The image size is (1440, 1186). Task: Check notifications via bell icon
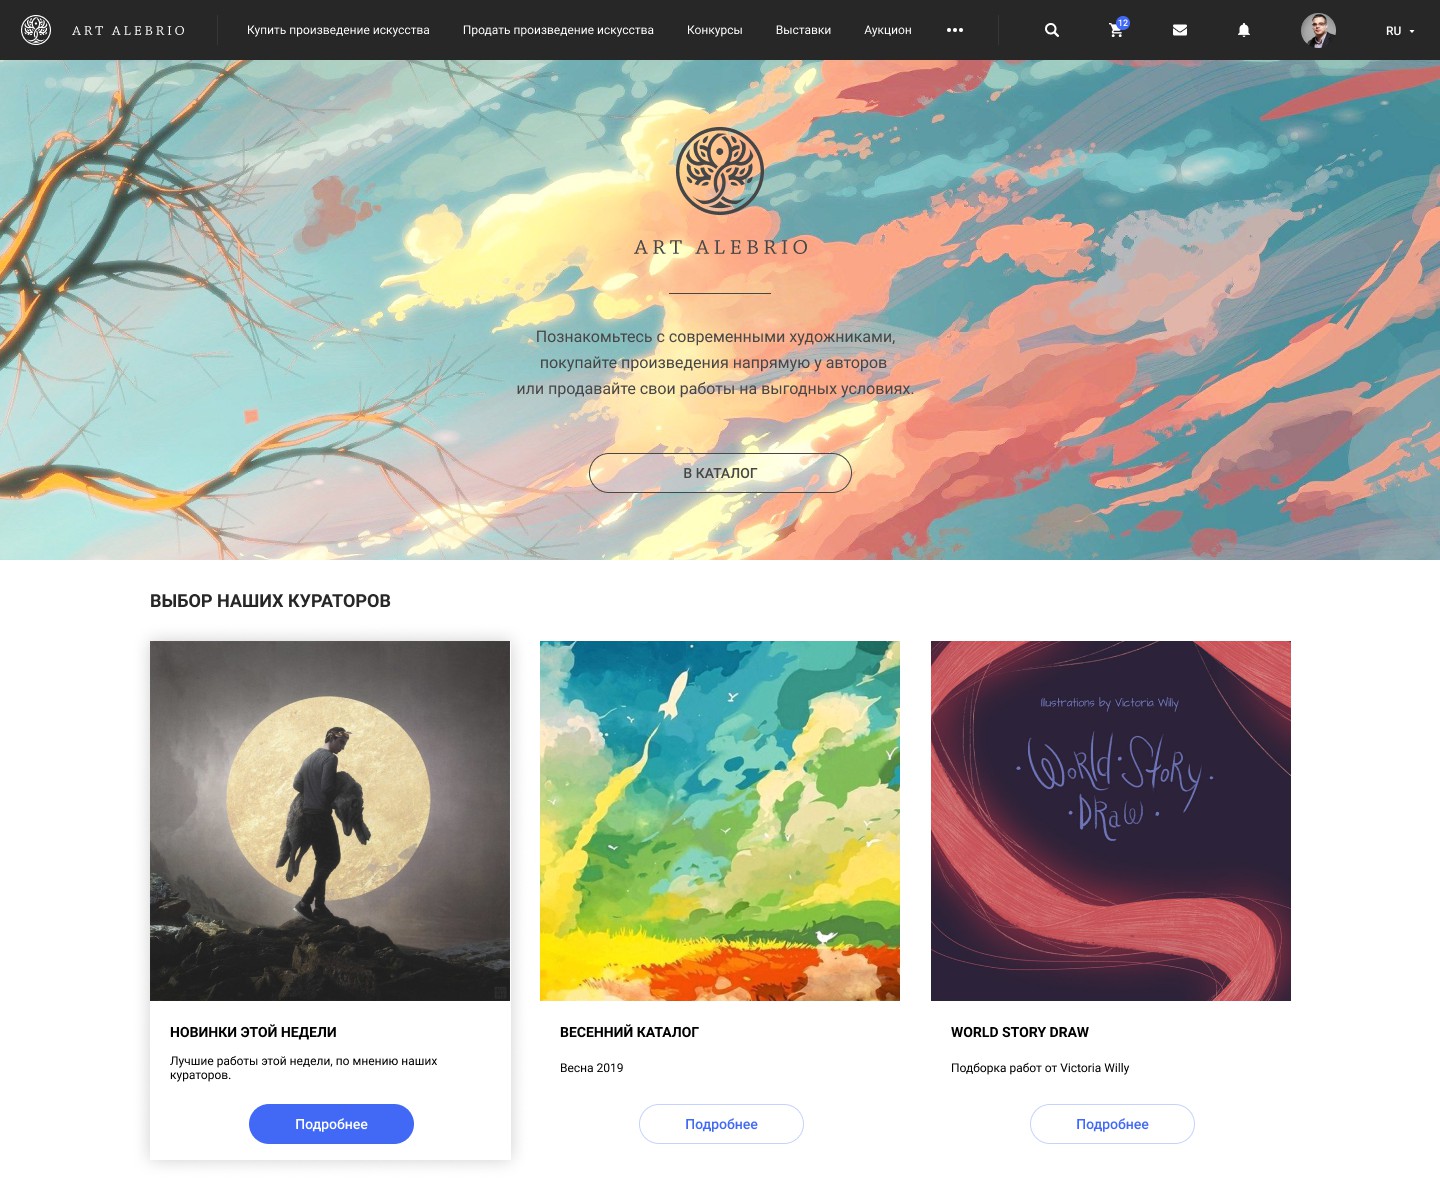coord(1244,30)
